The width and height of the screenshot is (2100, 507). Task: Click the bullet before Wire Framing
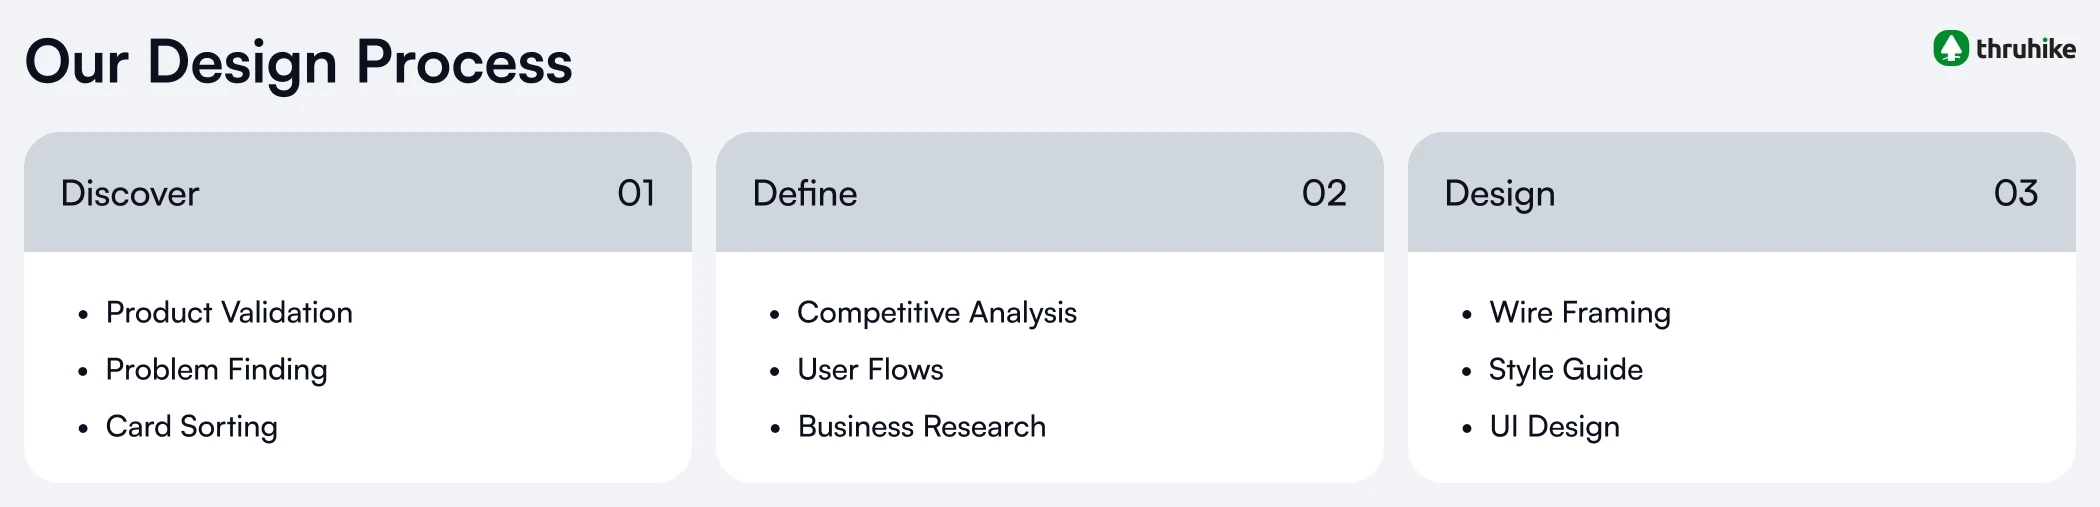point(1466,315)
